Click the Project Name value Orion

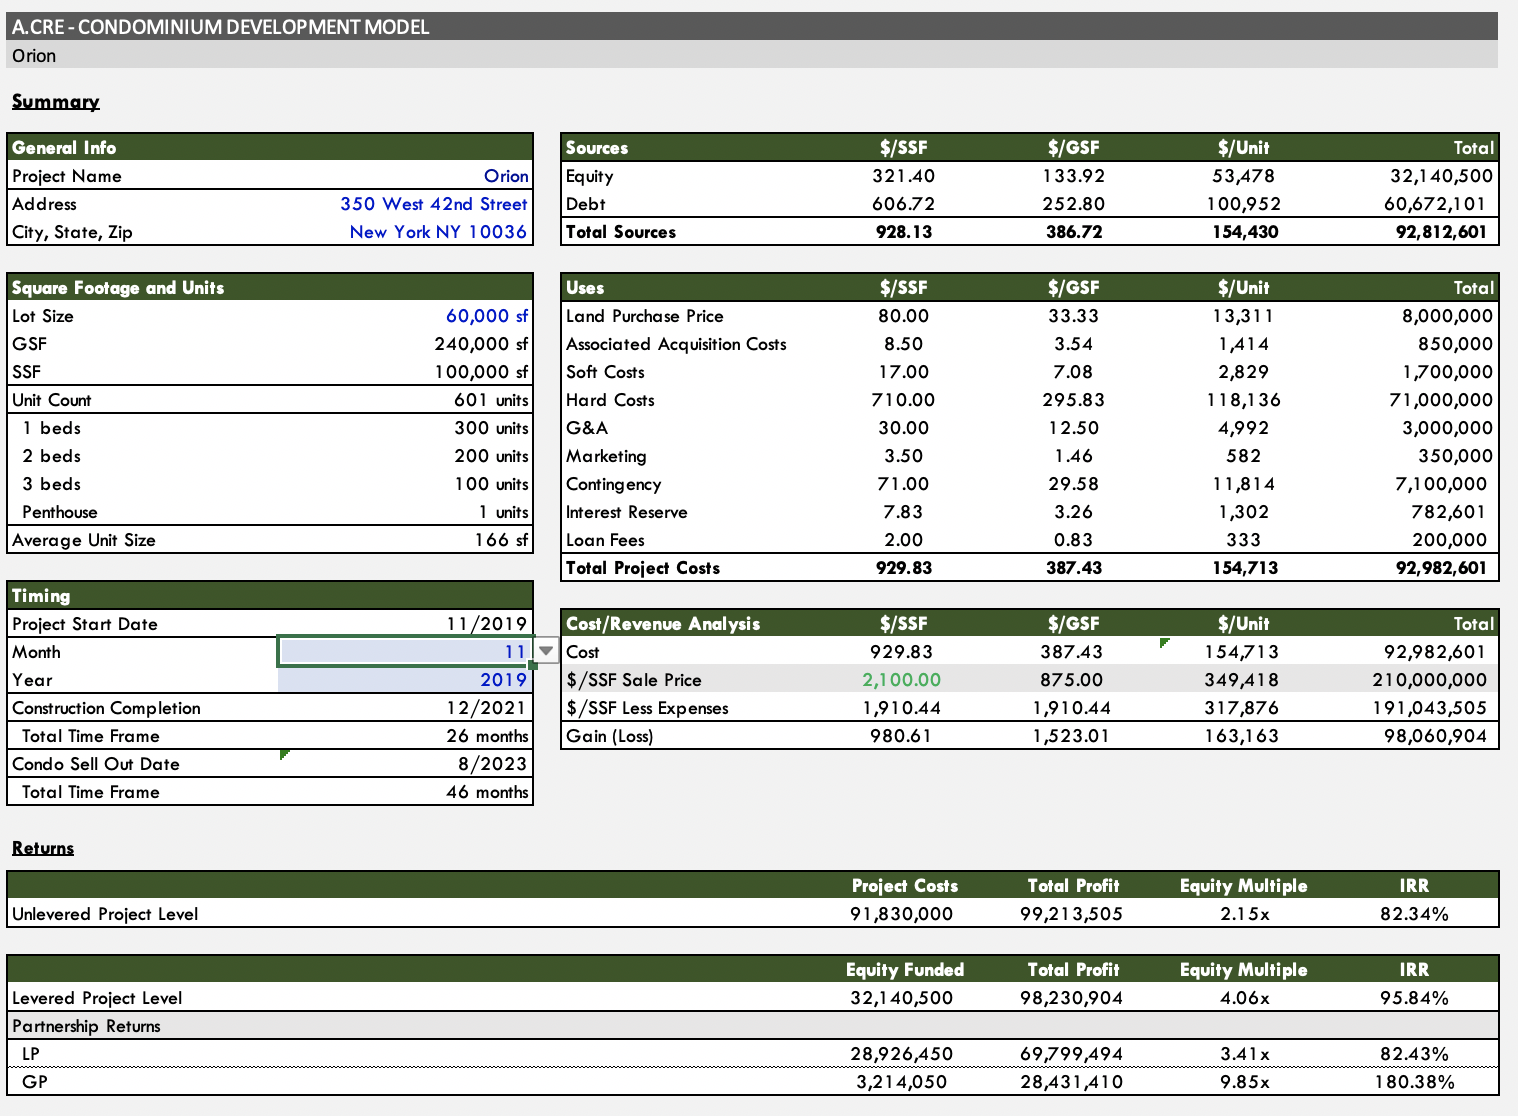[x=506, y=176]
